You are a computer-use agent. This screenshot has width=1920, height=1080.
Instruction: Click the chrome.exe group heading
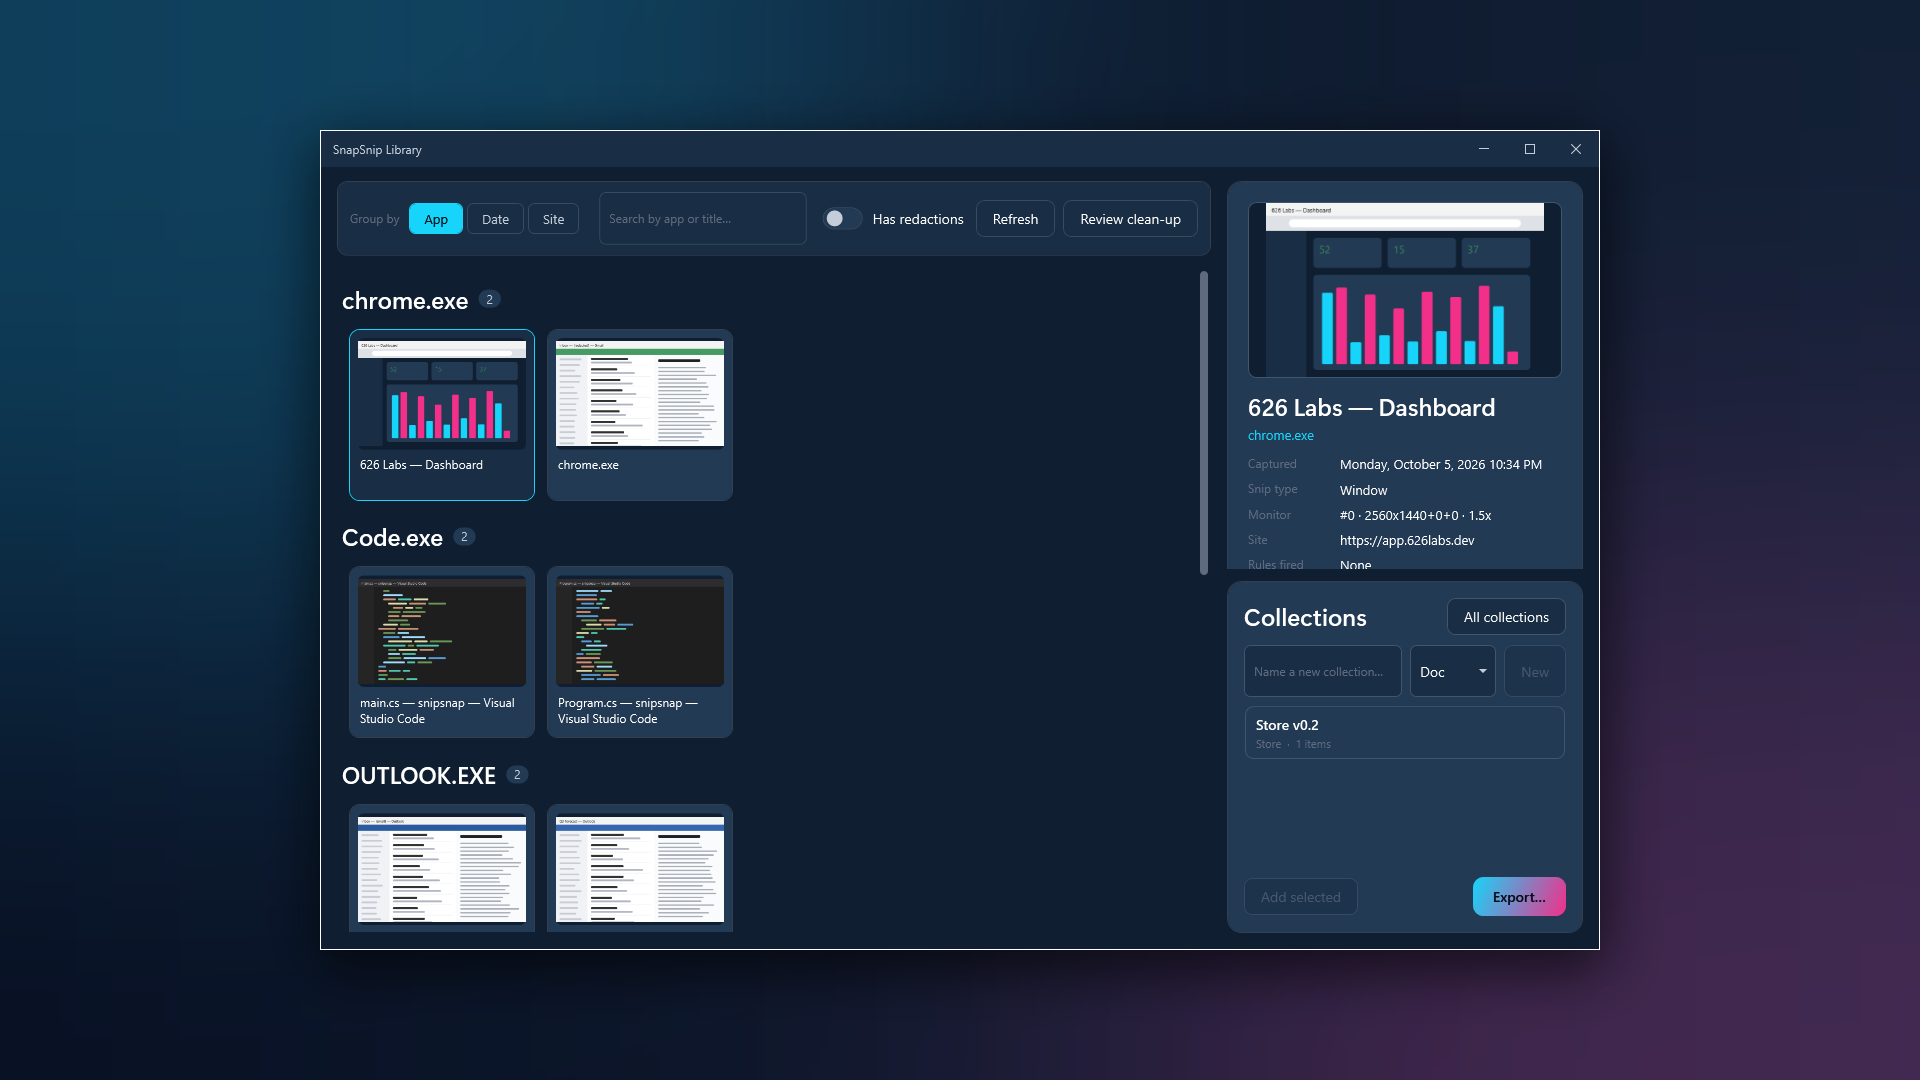405,301
